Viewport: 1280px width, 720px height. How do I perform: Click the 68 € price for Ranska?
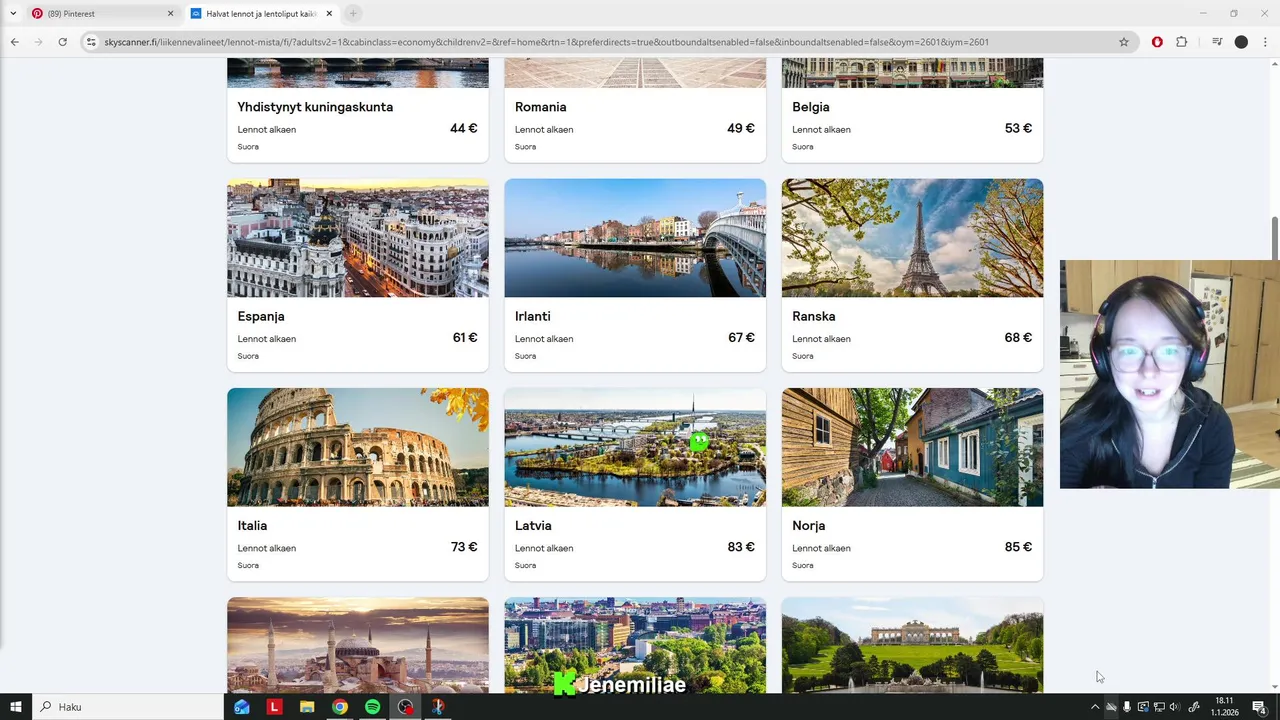point(1018,338)
